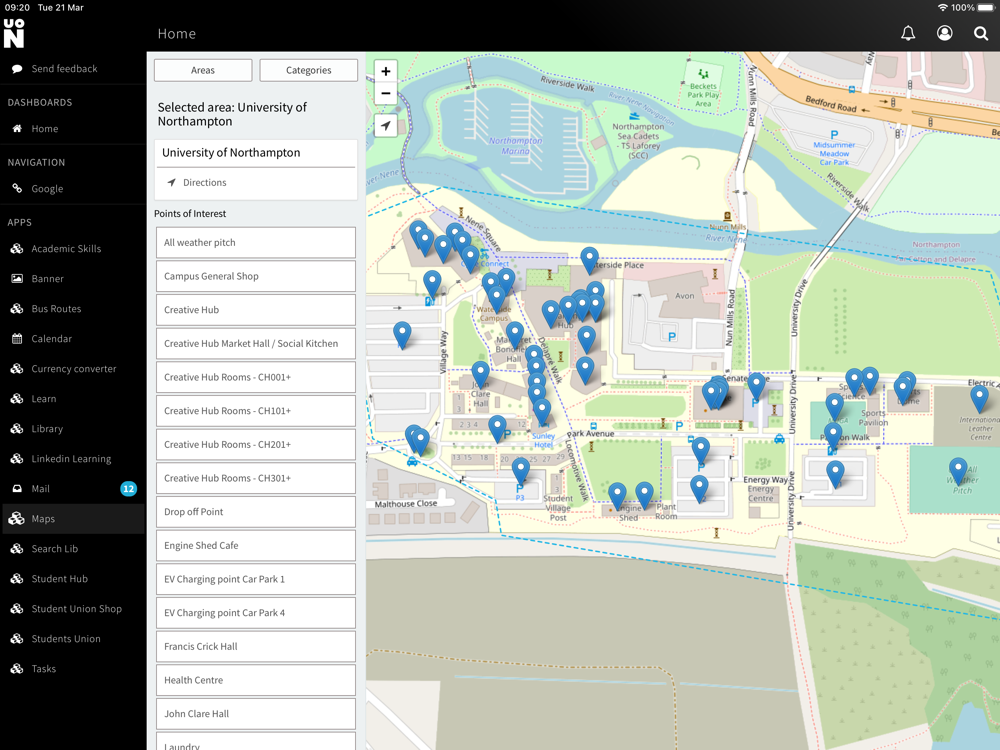Select Maps in the sidebar
Screen dimensions: 1000x750
click(x=73, y=518)
